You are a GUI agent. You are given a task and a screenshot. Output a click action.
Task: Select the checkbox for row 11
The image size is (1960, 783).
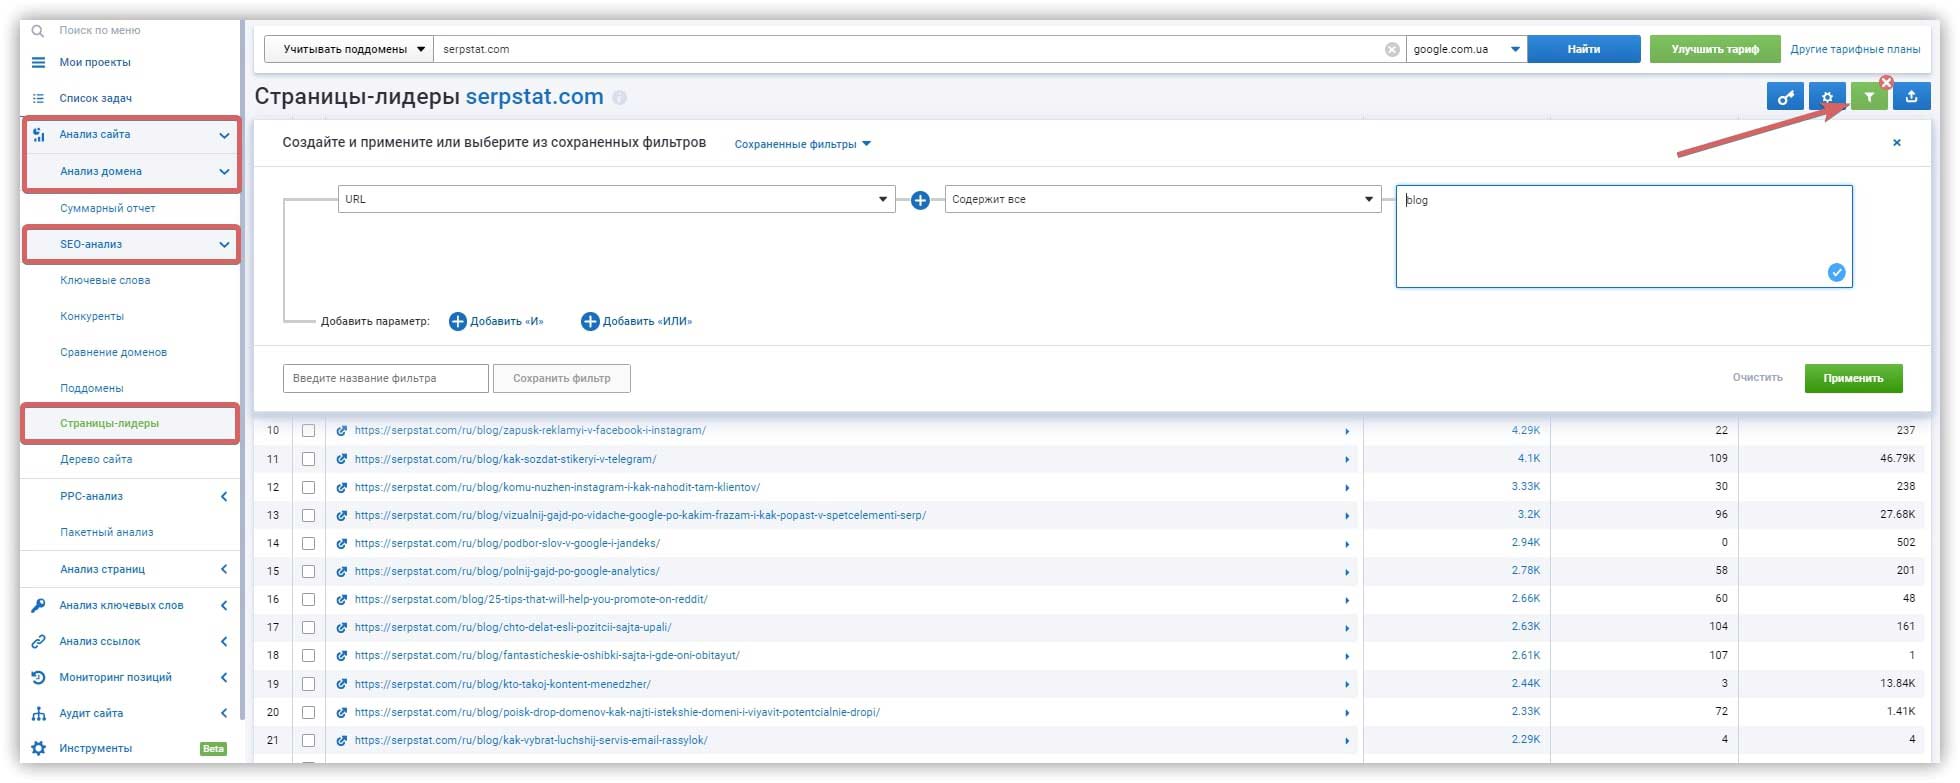pos(308,459)
